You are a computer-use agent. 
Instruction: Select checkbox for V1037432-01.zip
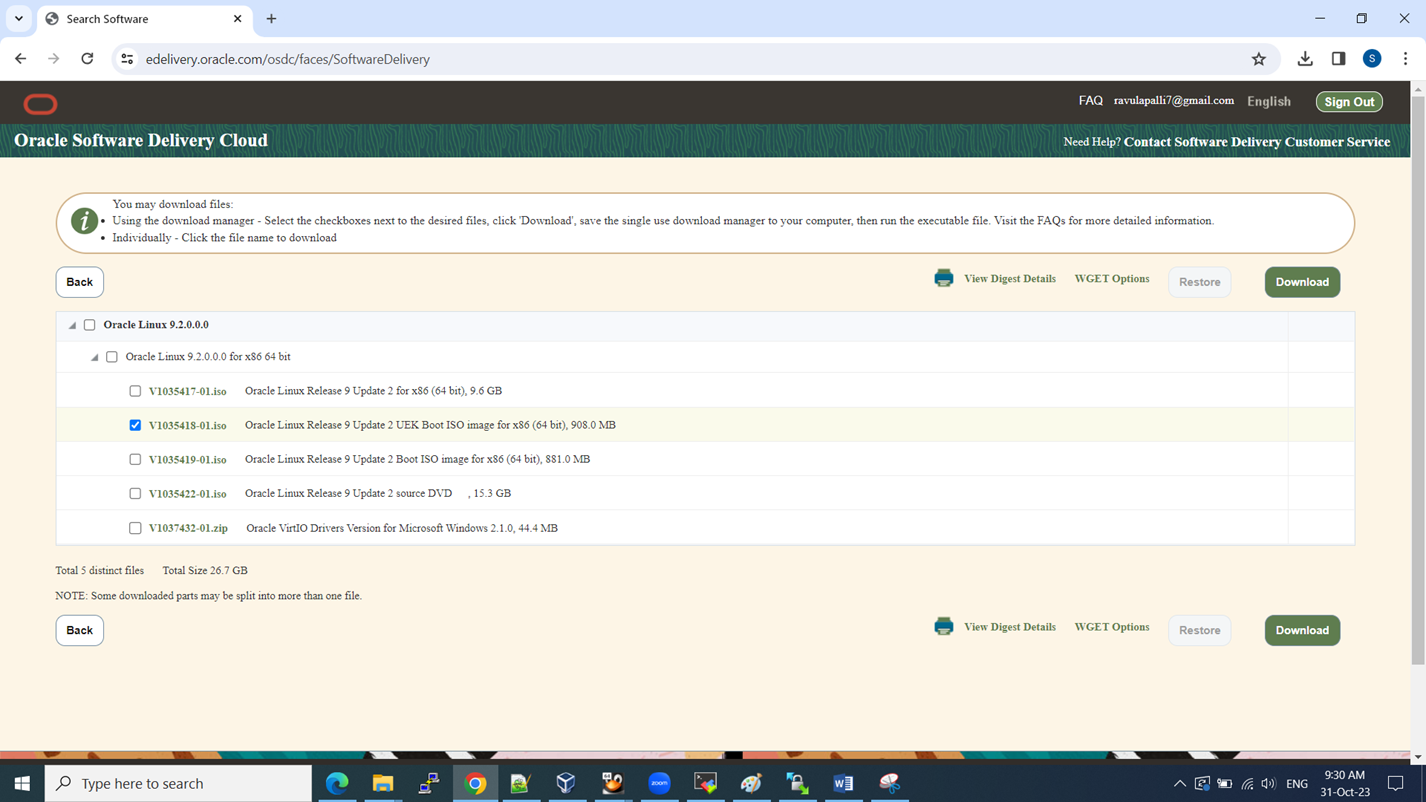pos(135,528)
